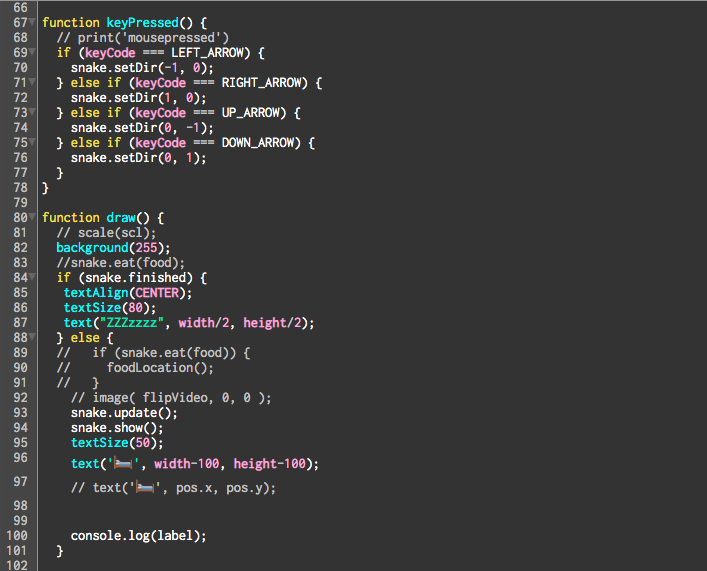Click the console.log(label) statement
Screen dimensions: 707x571
tap(138, 536)
